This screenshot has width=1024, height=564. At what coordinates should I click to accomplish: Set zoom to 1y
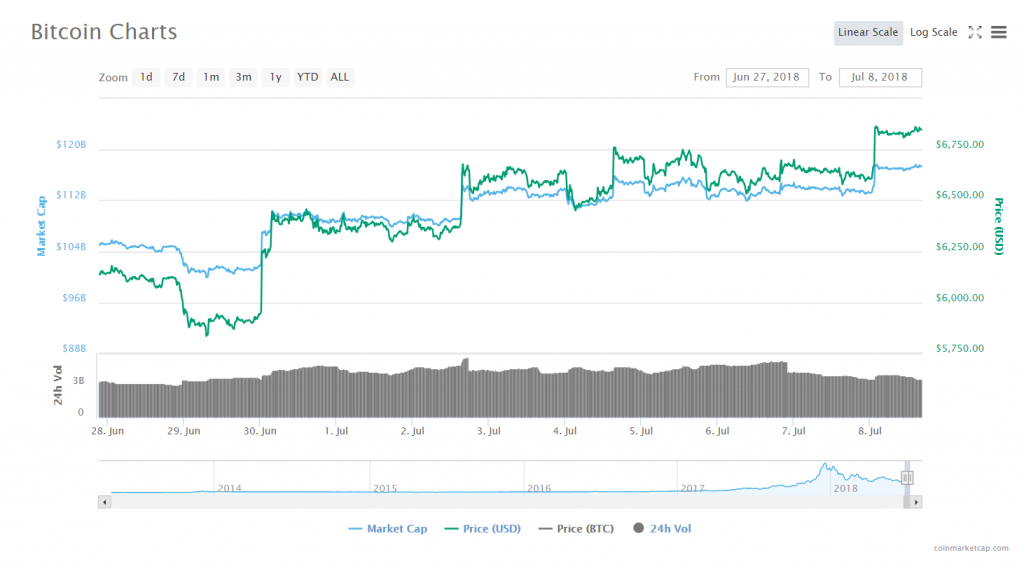pyautogui.click(x=276, y=77)
